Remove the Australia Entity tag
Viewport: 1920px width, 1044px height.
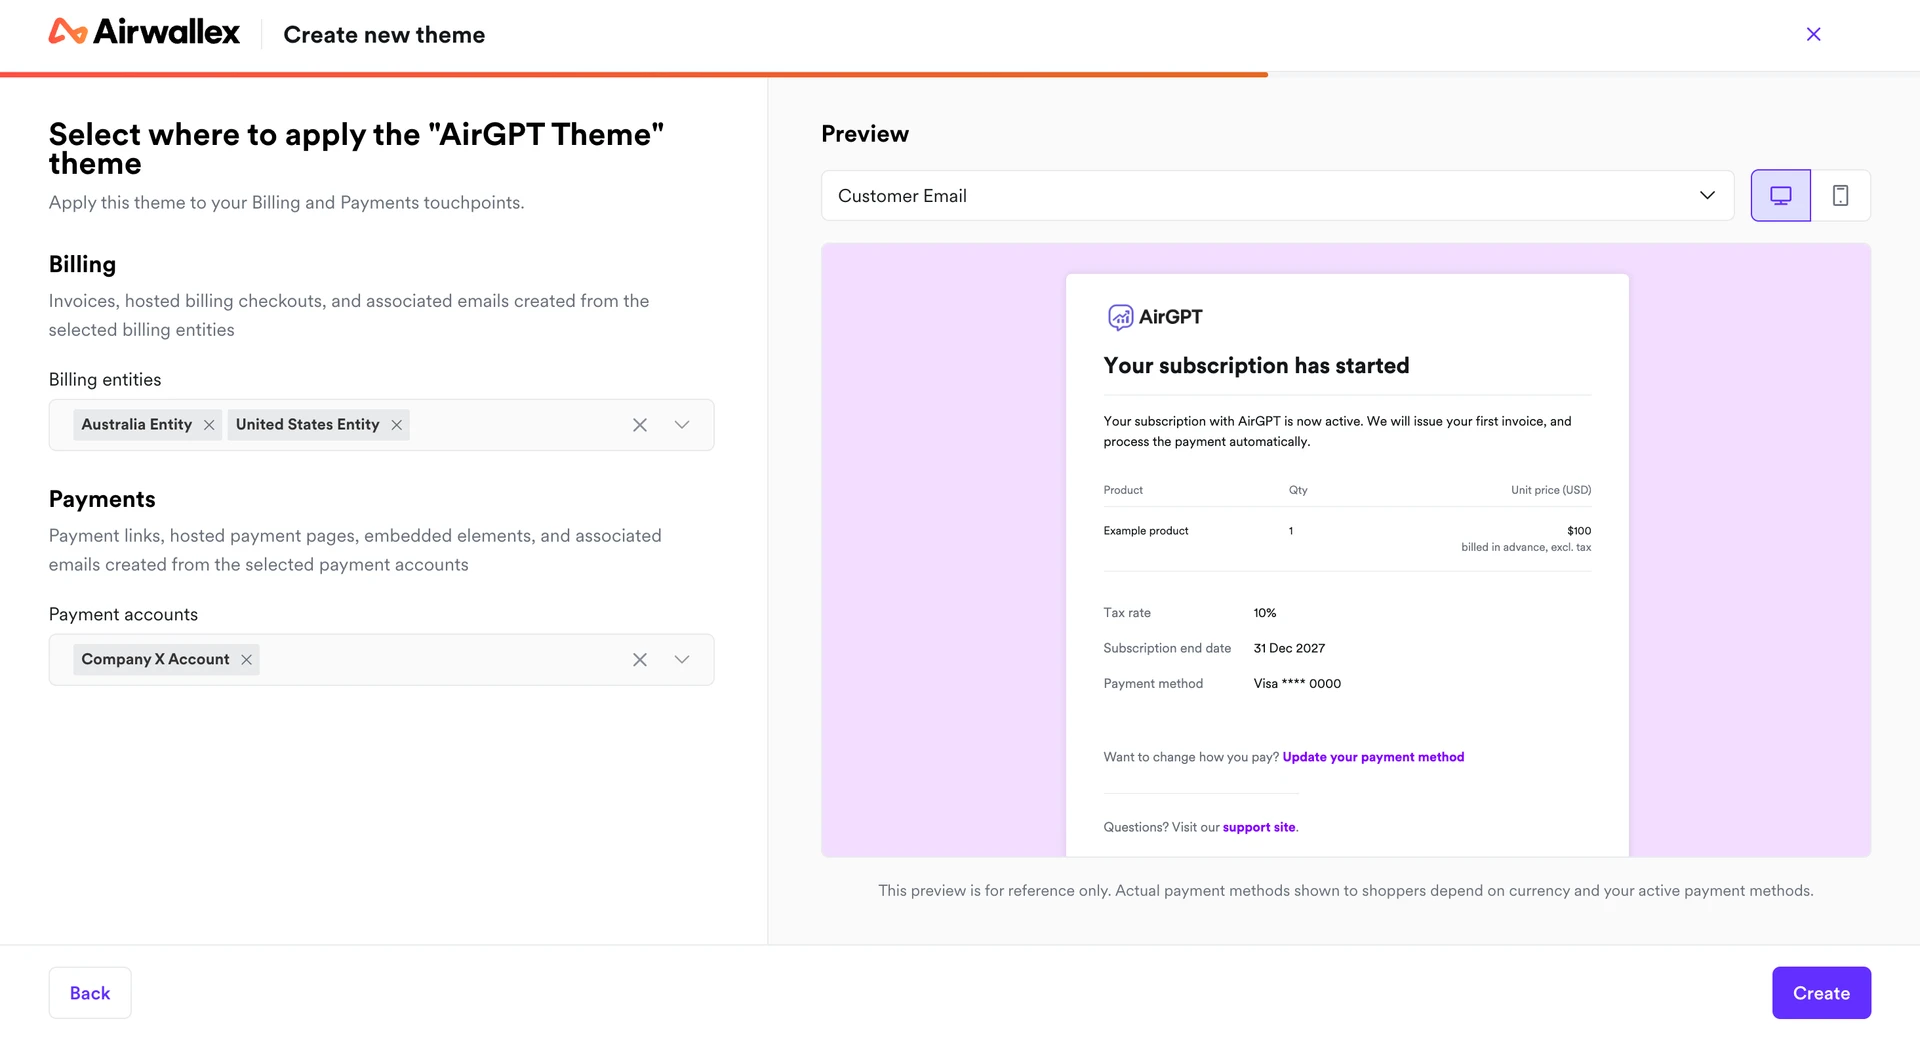(209, 425)
